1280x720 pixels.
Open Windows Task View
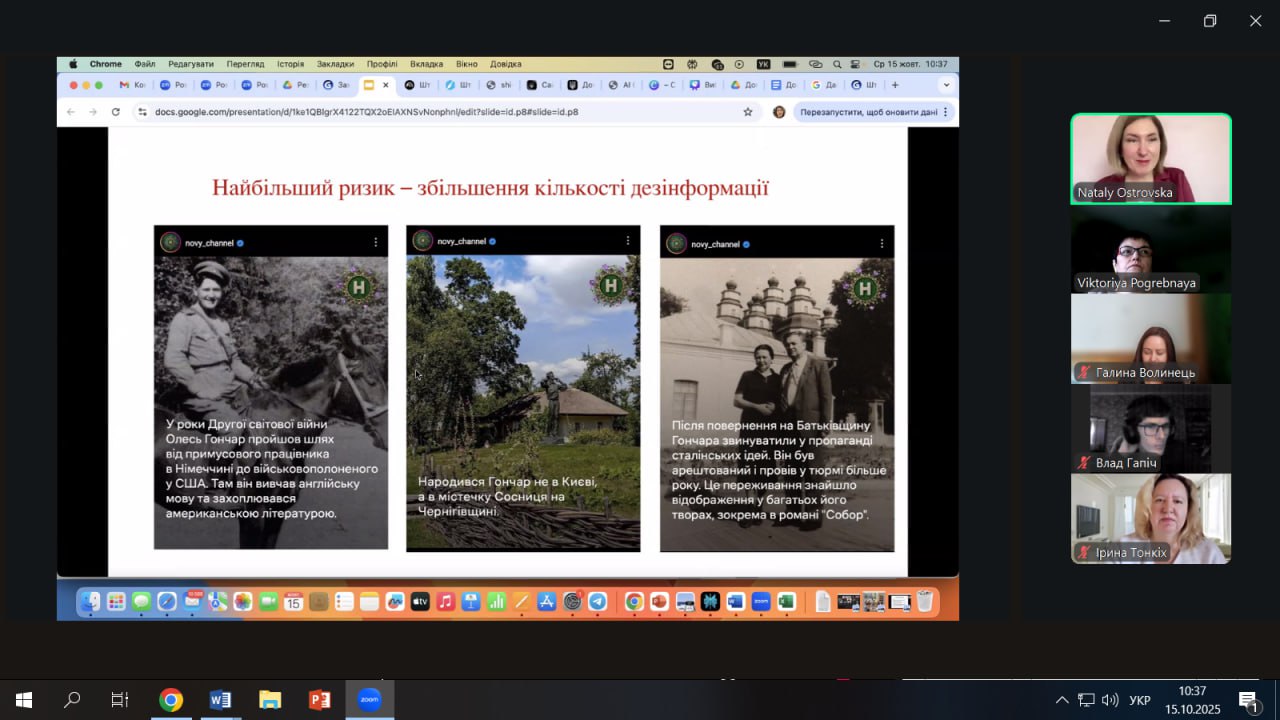tap(120, 700)
